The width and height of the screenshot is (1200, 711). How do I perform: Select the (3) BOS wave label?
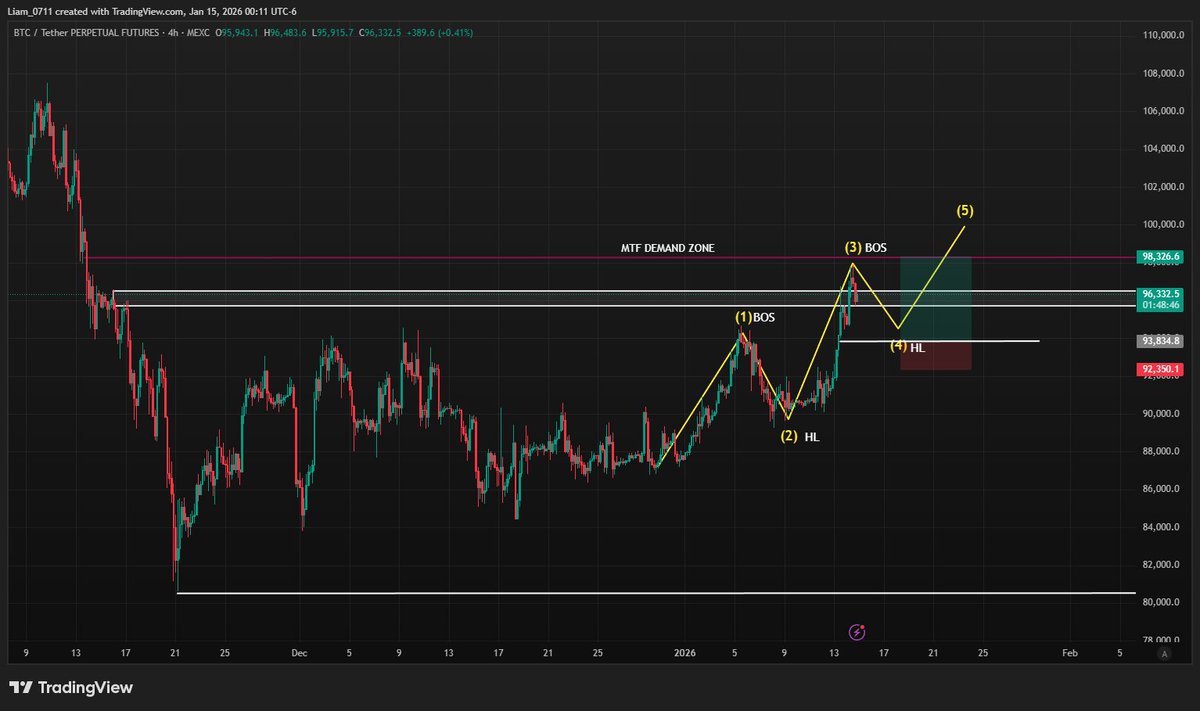click(x=866, y=247)
